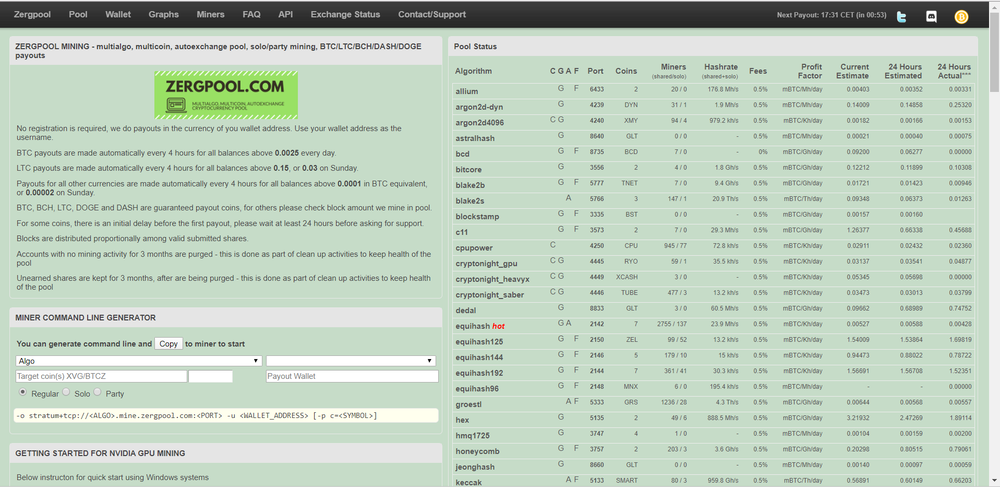Click the small empty field beside Target coins
The height and width of the screenshot is (487, 1000).
point(210,376)
